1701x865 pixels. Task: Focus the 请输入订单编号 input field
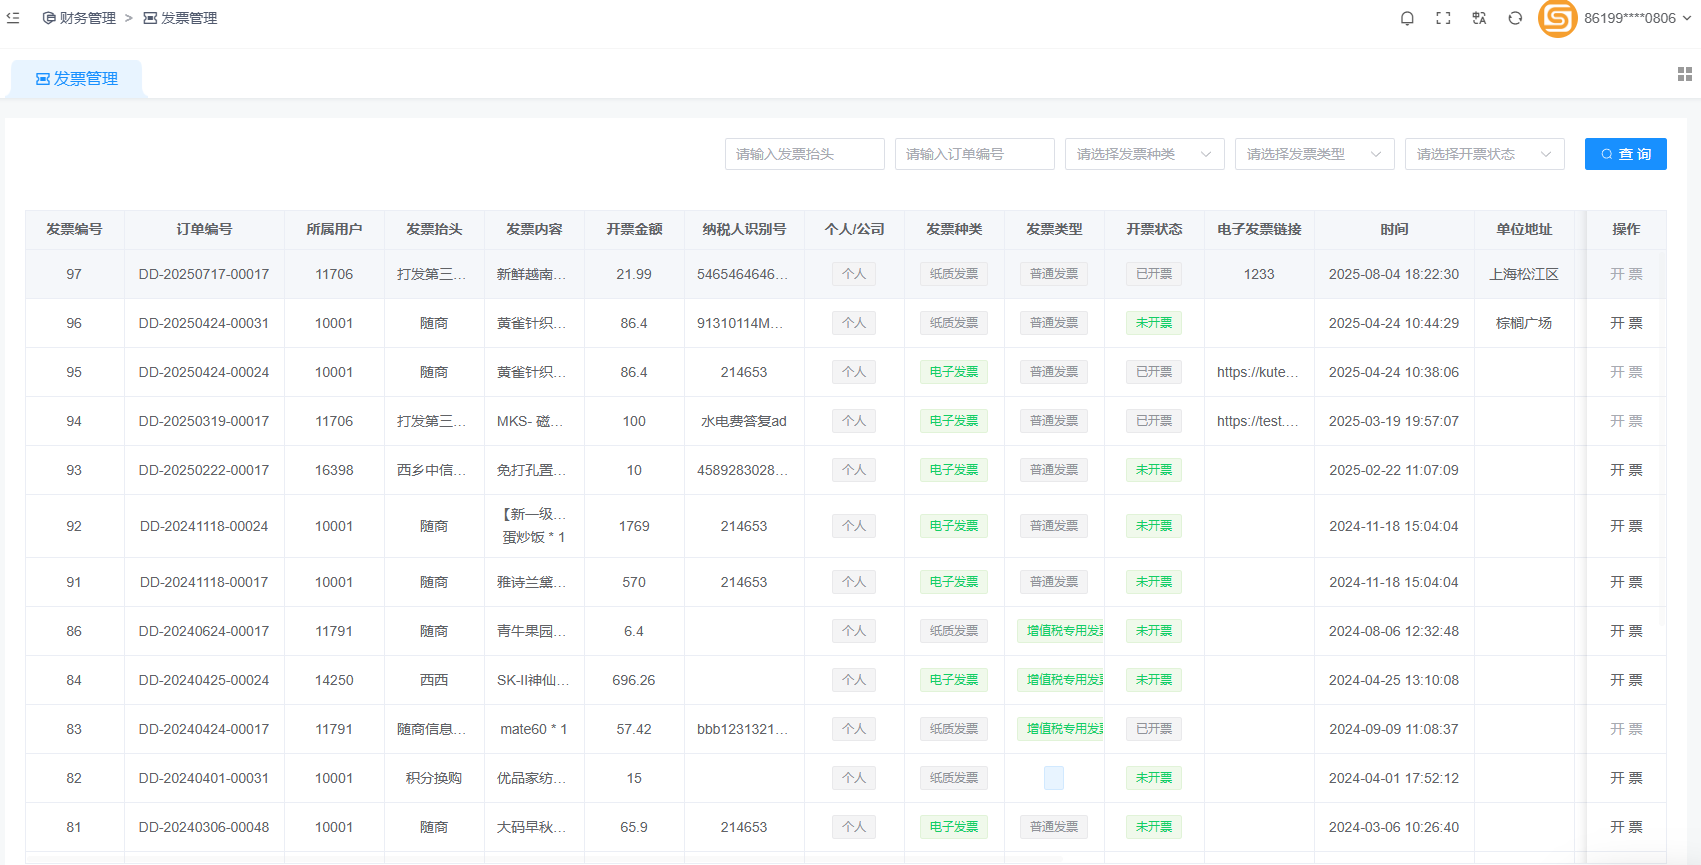(x=974, y=154)
